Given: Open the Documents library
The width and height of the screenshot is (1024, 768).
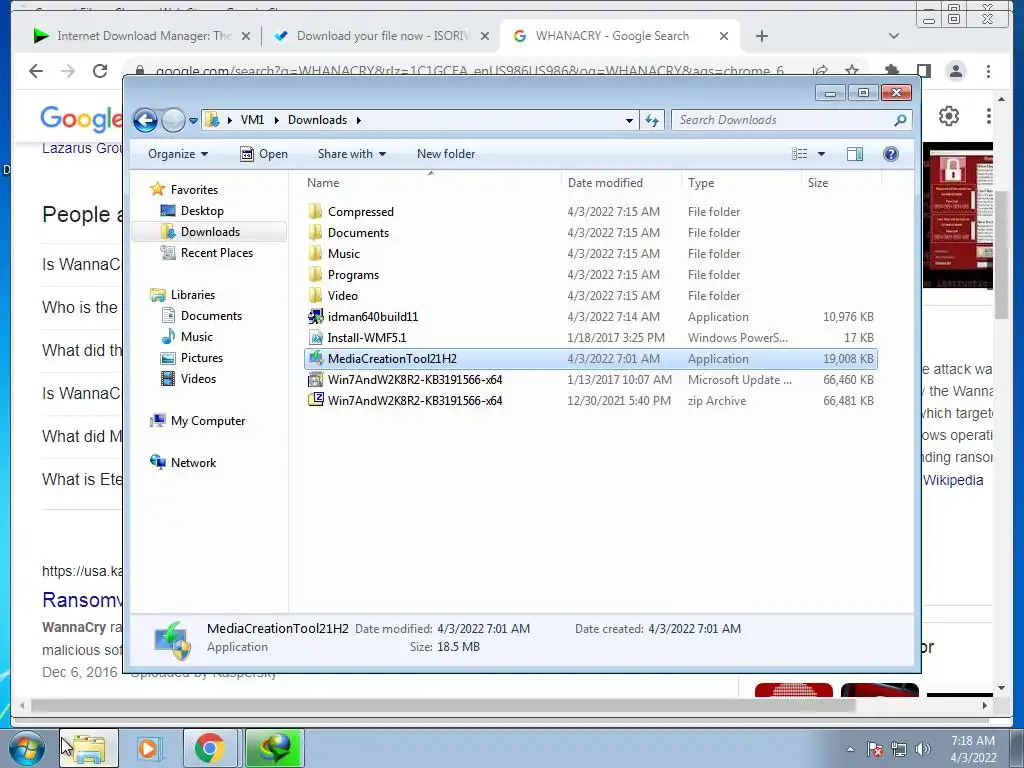Looking at the screenshot, I should pyautogui.click(x=210, y=316).
